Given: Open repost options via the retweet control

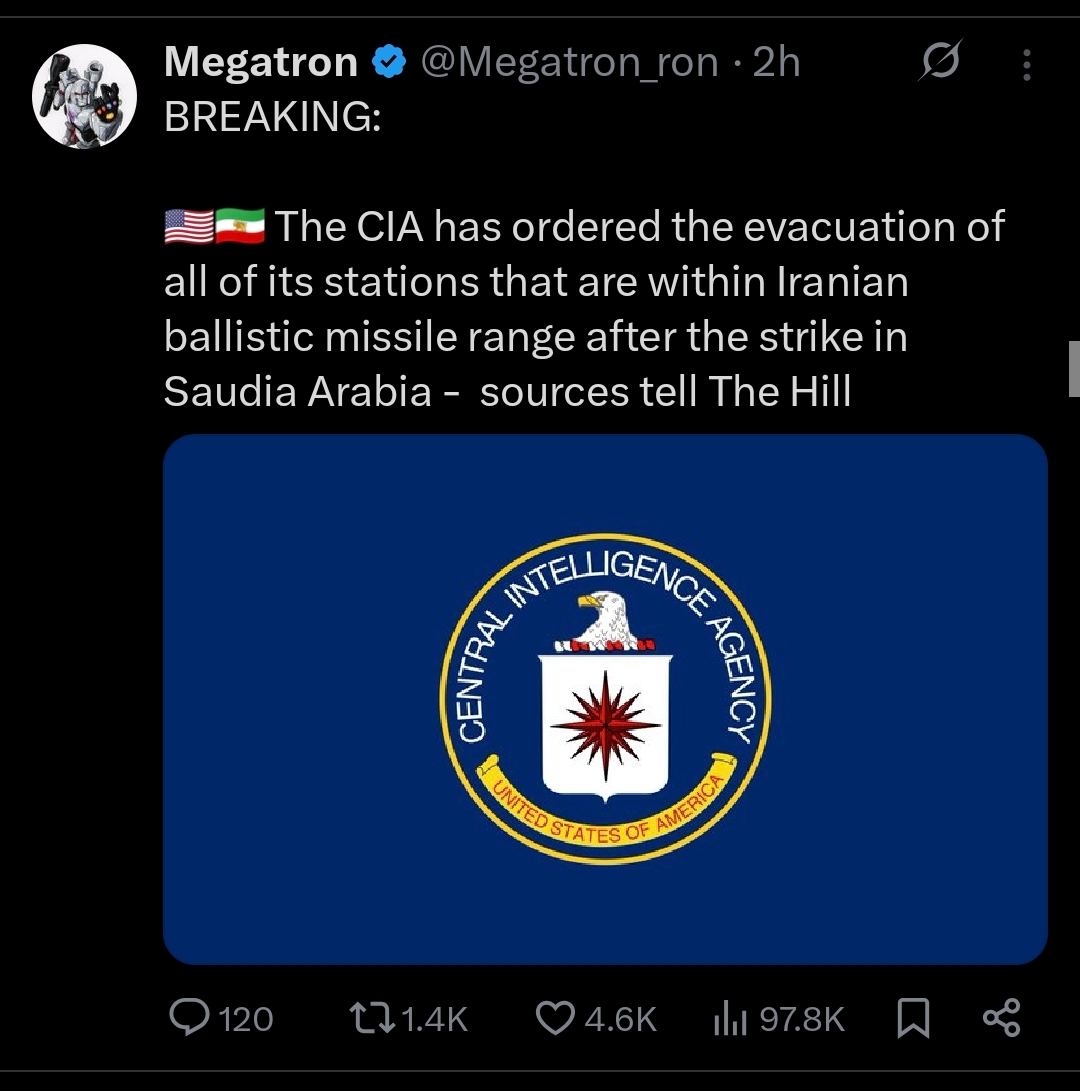Looking at the screenshot, I should pyautogui.click(x=374, y=1018).
